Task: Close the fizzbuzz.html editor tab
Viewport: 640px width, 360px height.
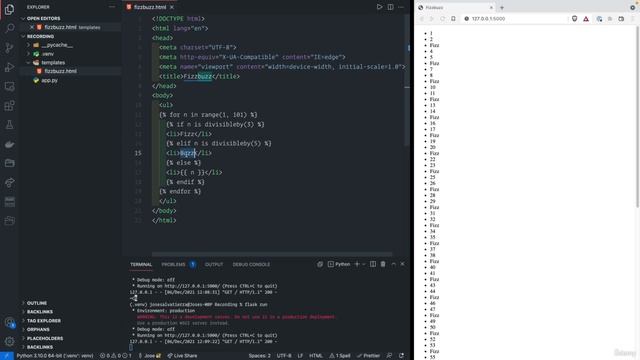Action: 172,7
